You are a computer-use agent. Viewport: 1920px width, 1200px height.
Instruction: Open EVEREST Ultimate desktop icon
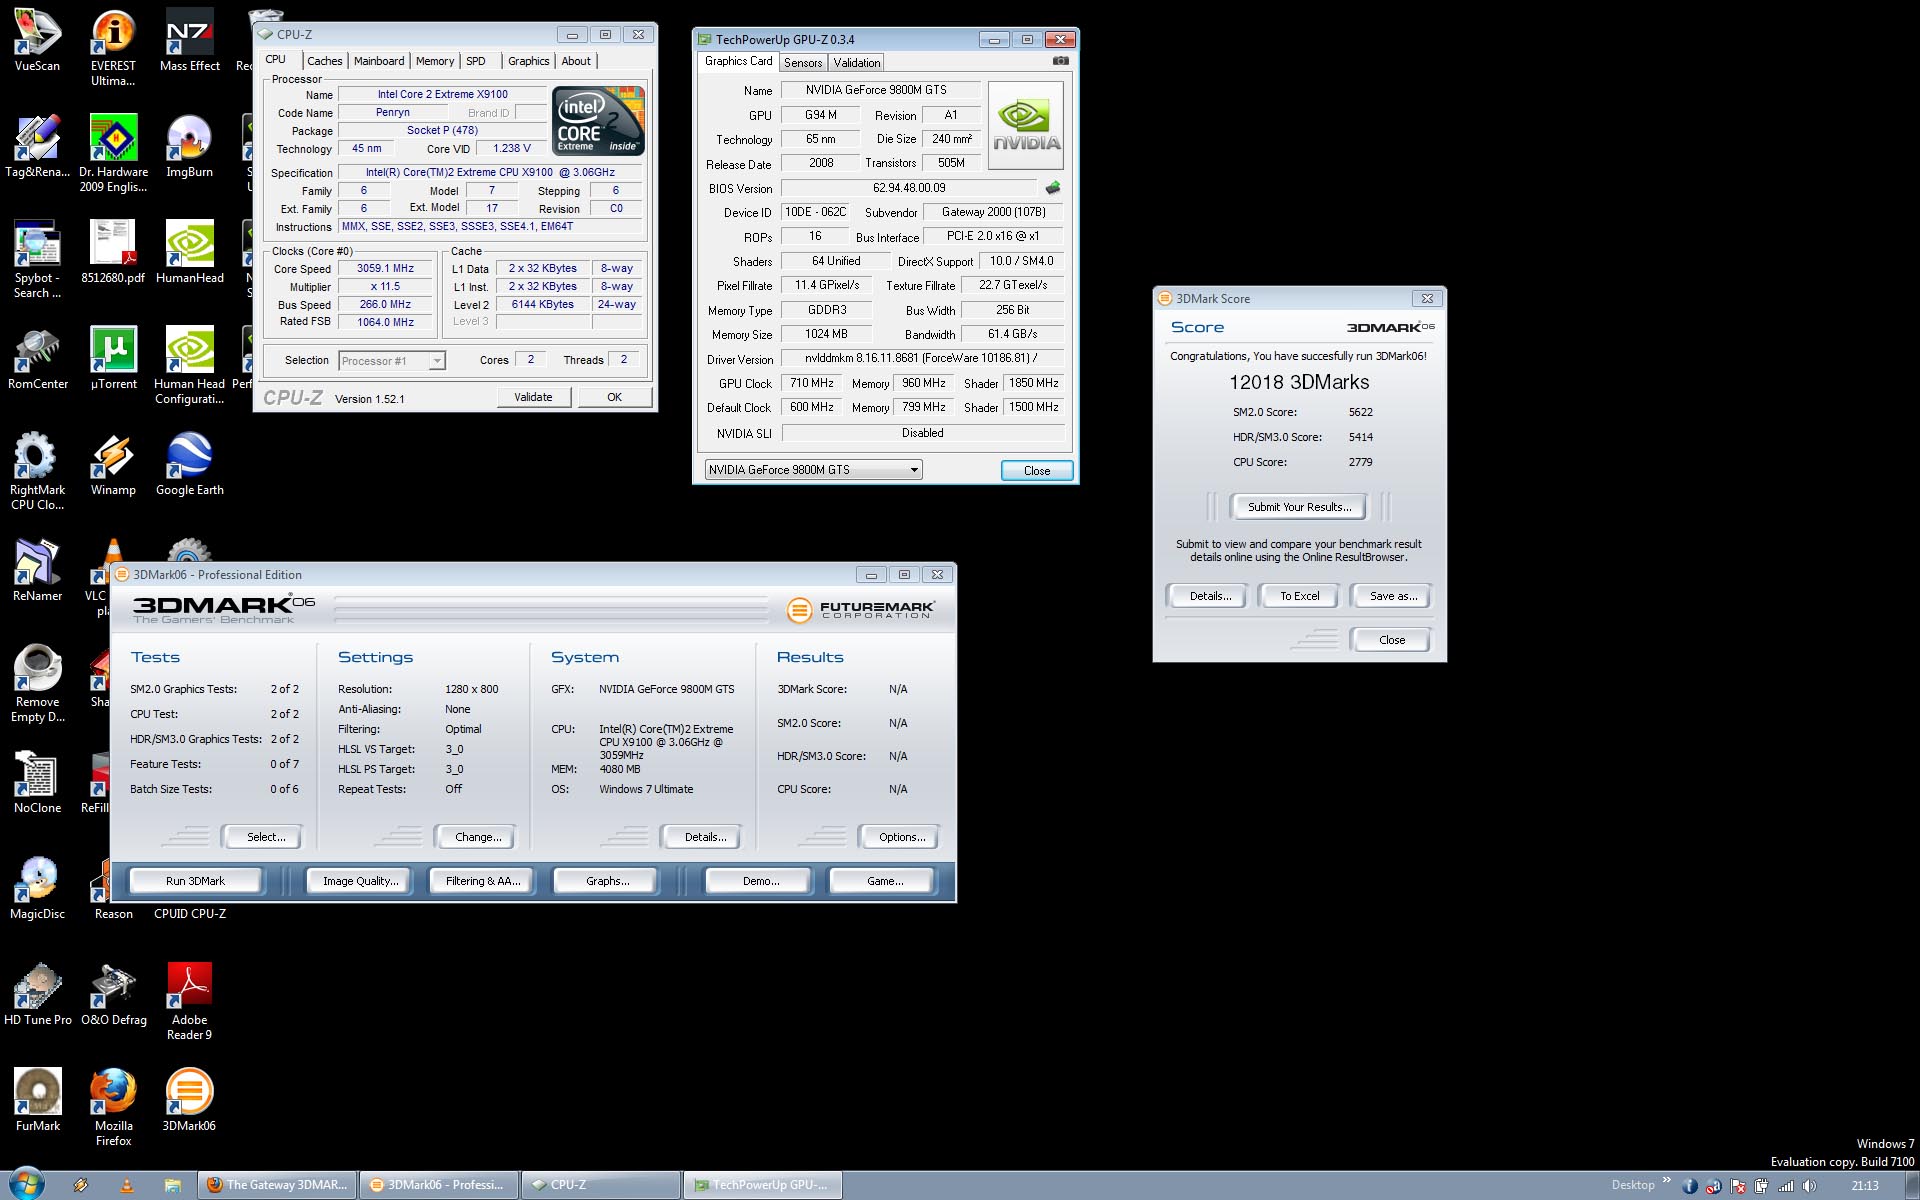pyautogui.click(x=113, y=47)
